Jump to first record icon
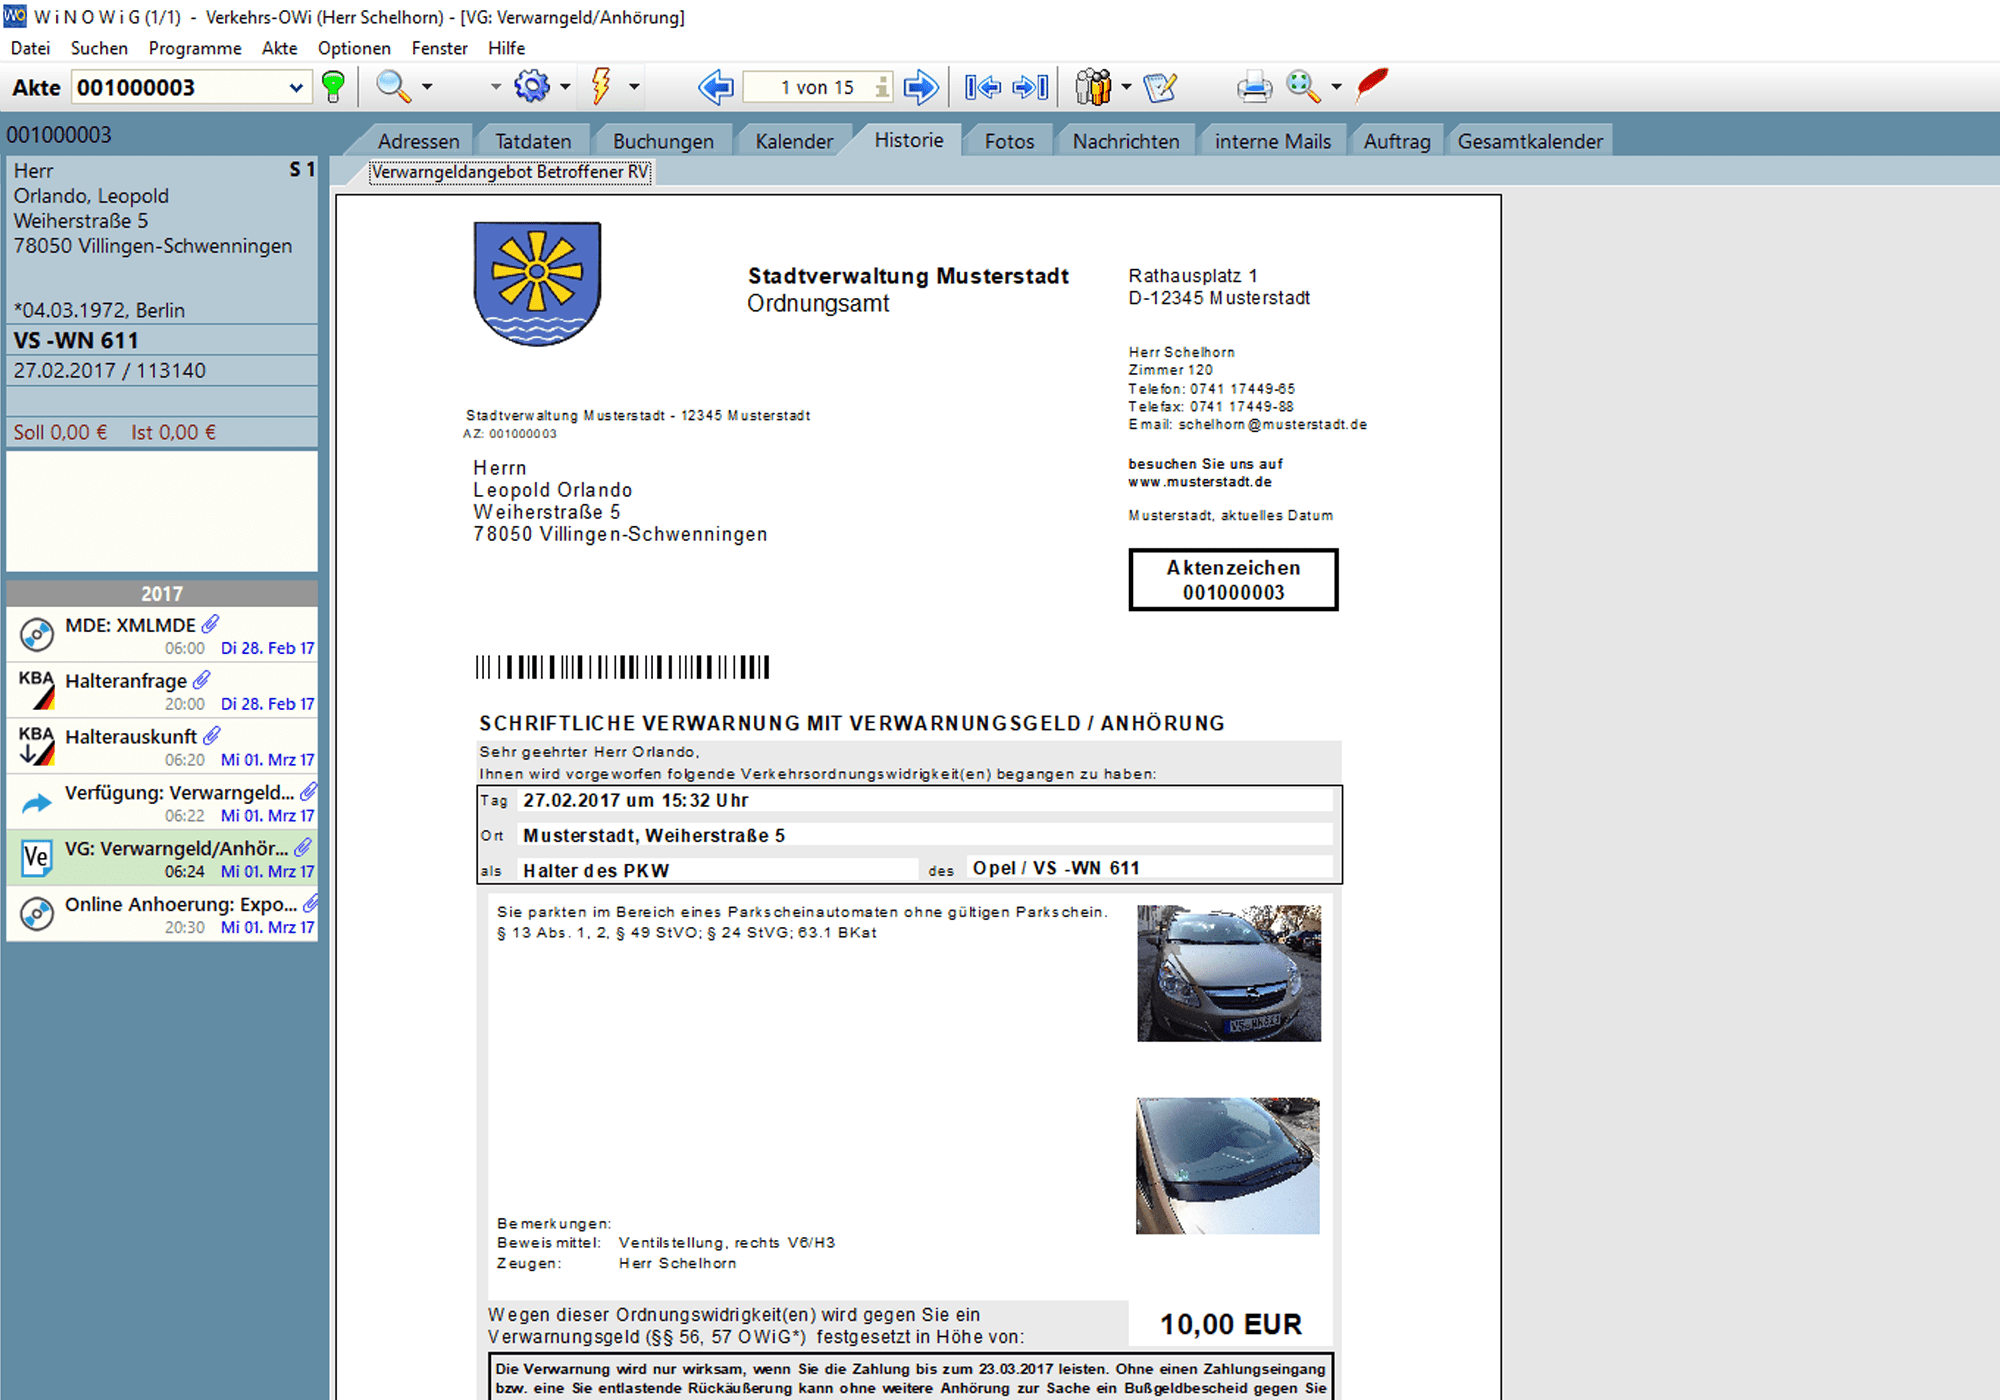The width and height of the screenshot is (2000, 1400). click(983, 87)
